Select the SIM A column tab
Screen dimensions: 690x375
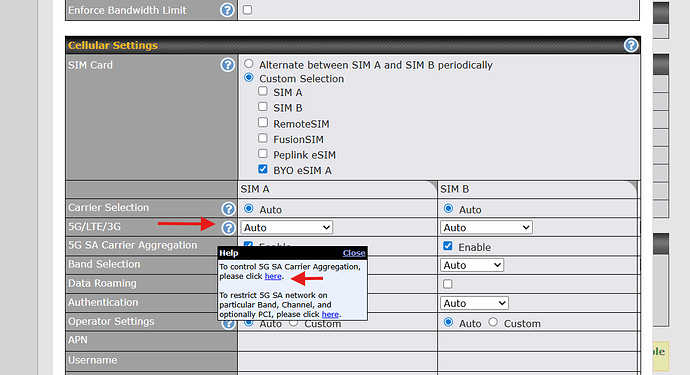[x=338, y=189]
